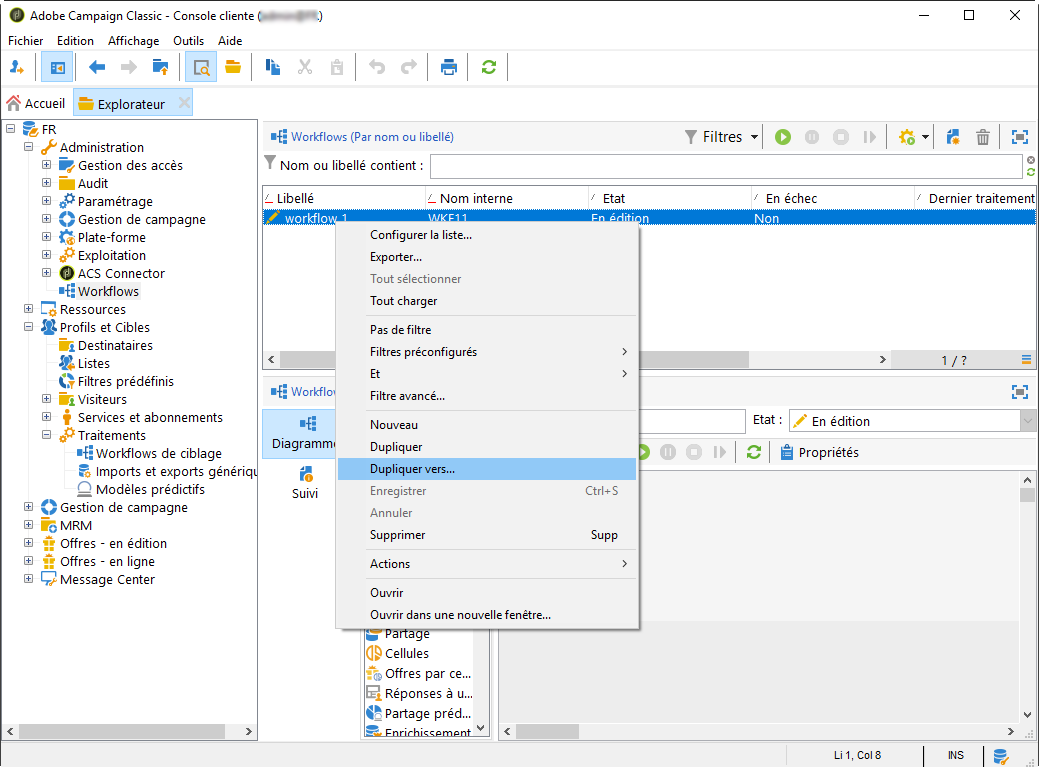Screen dimensions: 1039x767
Task: Toggle the navigation tree panel button in toolbar
Action: (57, 67)
